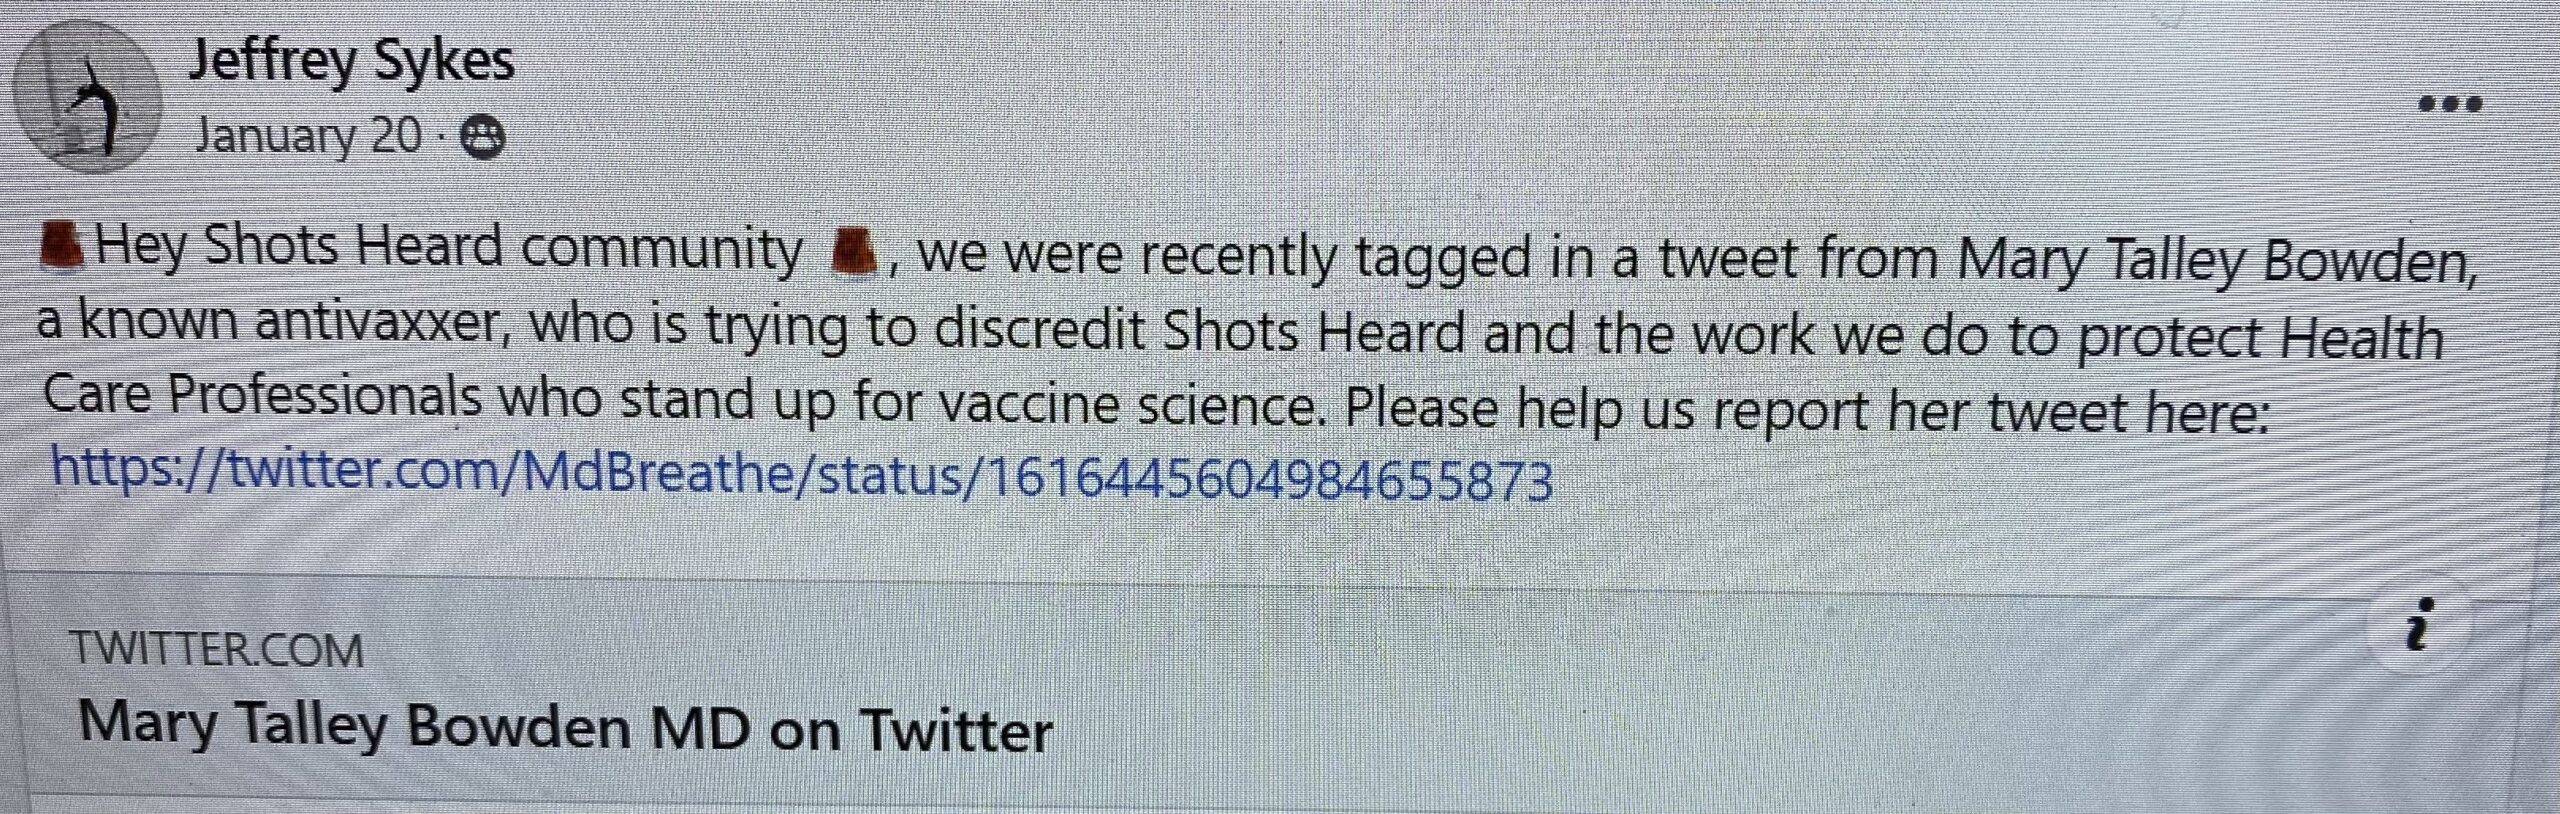
Task: Click the words "Care Professionals" in the post
Action: [262, 397]
